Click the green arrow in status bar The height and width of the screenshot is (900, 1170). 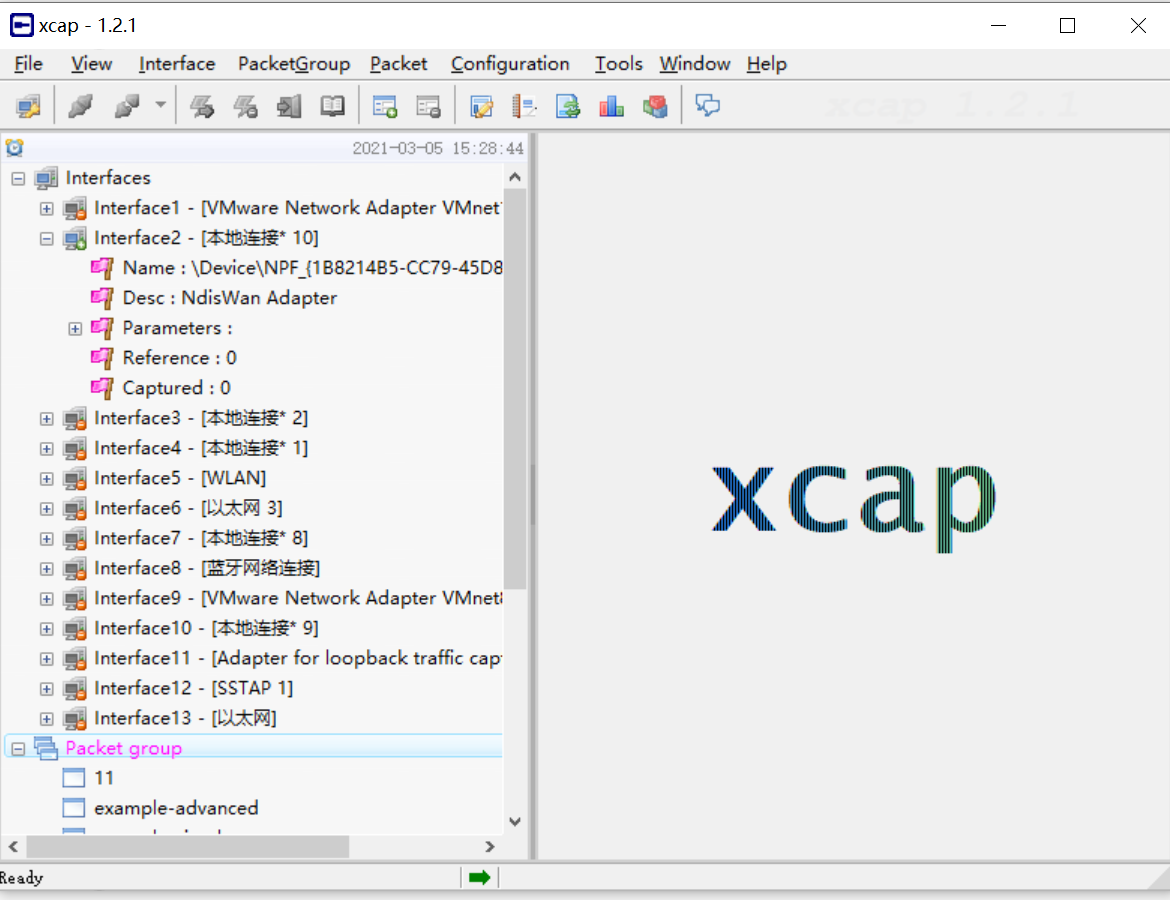click(x=479, y=877)
